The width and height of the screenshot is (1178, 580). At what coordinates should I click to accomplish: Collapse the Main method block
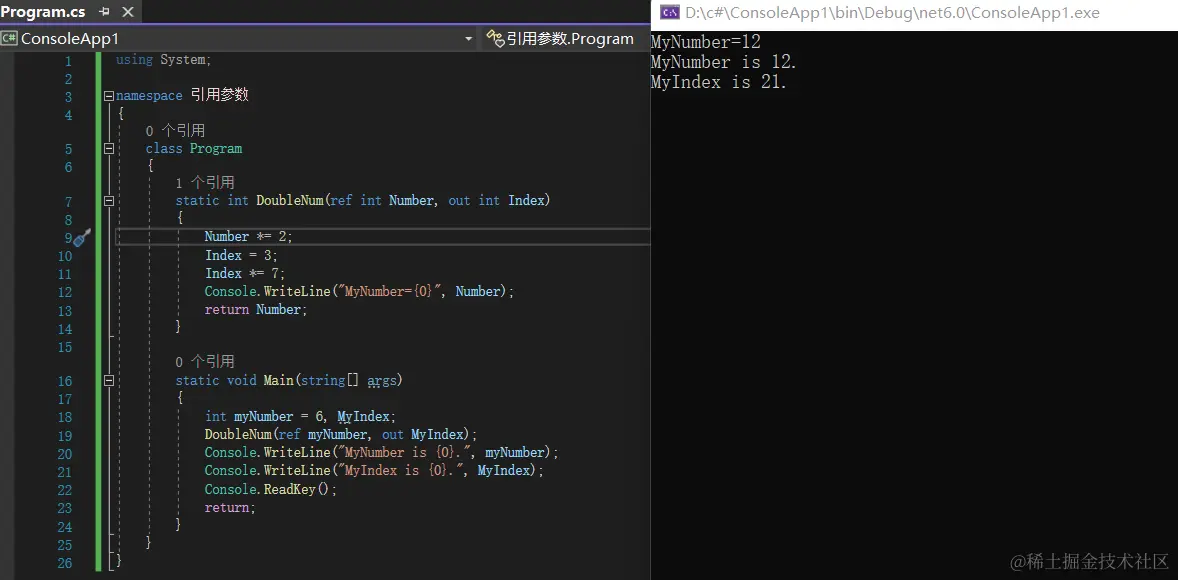[x=109, y=381]
